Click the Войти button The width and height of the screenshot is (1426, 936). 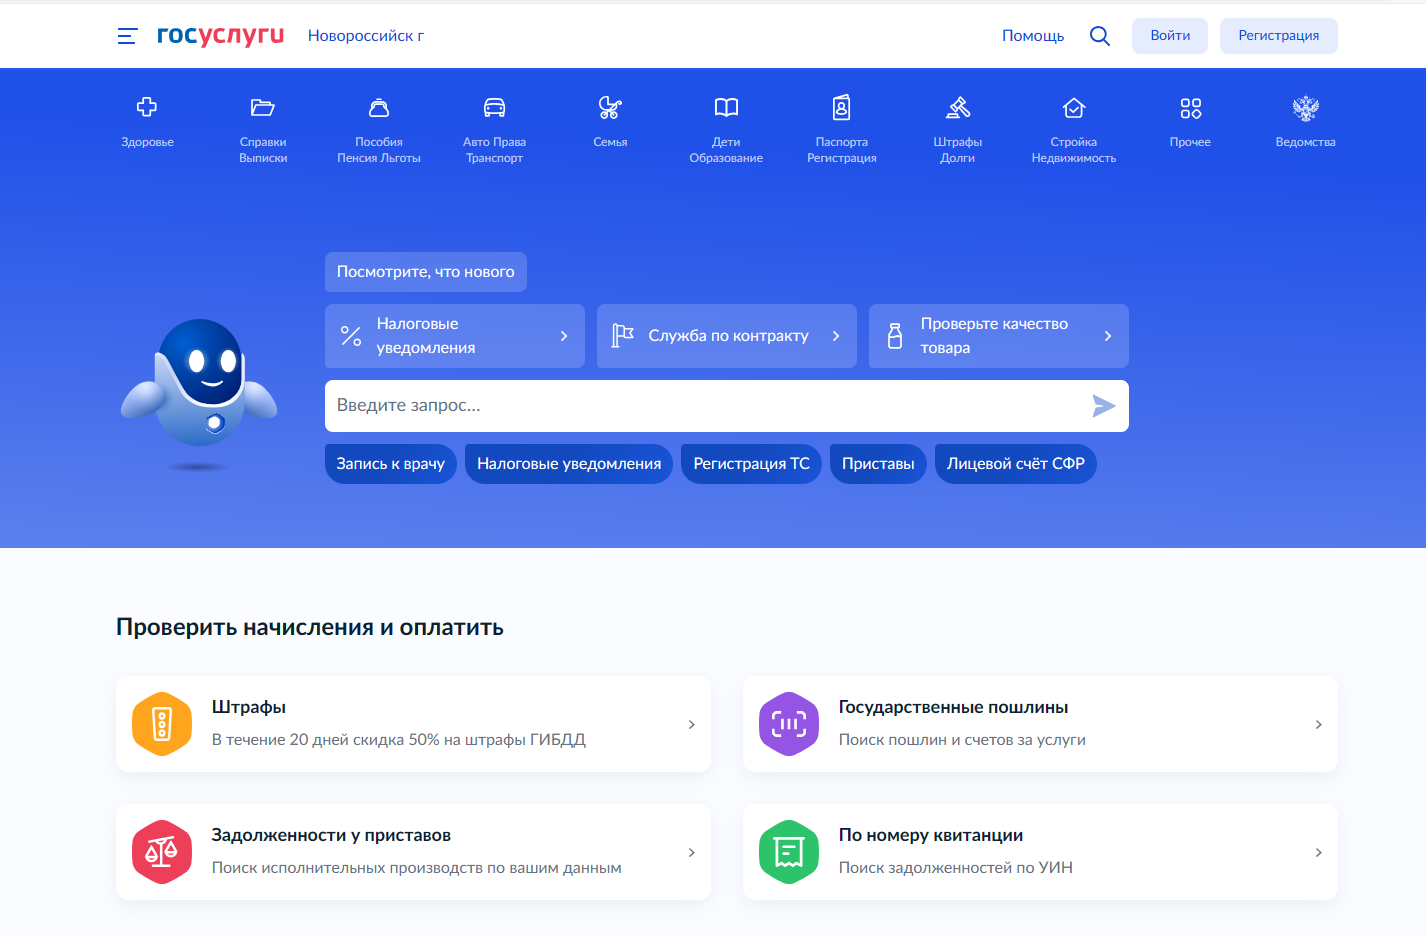(1169, 36)
